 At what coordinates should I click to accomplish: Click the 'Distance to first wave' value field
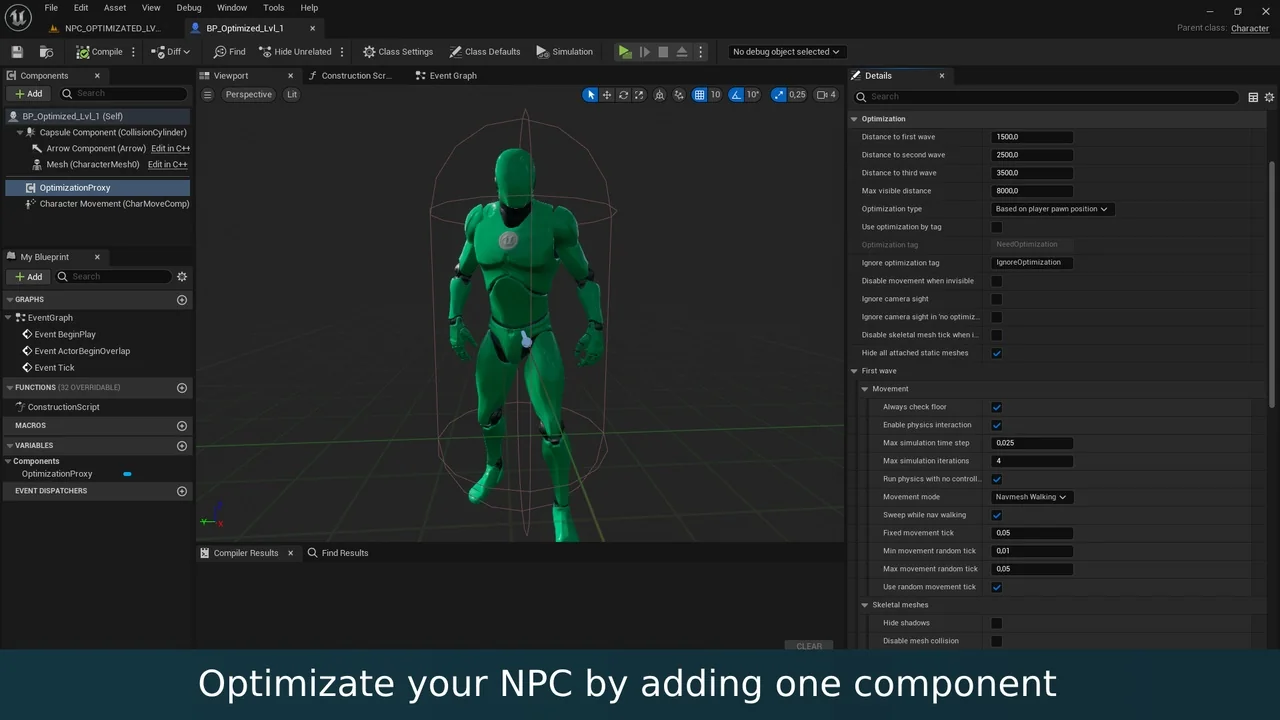pos(1032,137)
